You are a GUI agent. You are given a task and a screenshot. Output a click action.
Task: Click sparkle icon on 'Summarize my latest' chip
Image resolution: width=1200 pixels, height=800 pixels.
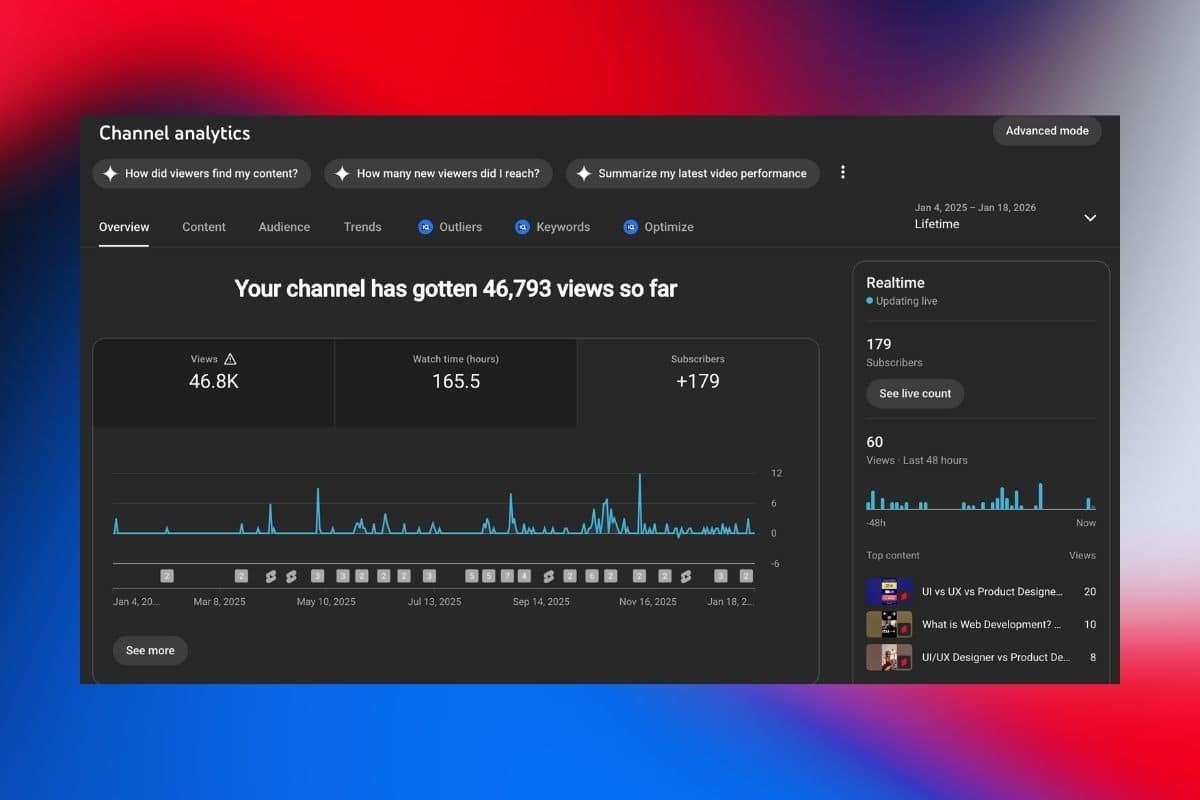(x=583, y=173)
